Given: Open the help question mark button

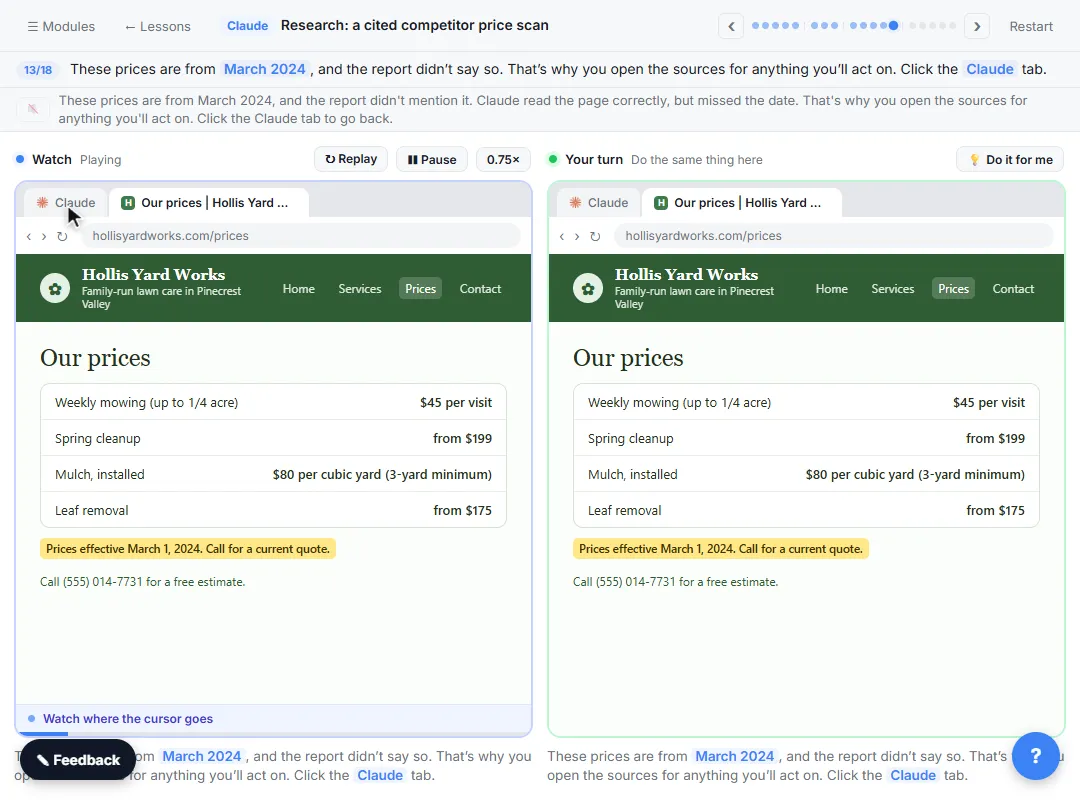Looking at the screenshot, I should (x=1035, y=756).
